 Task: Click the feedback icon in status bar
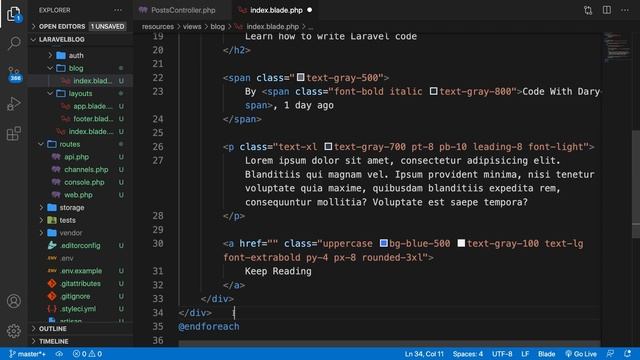point(610,354)
